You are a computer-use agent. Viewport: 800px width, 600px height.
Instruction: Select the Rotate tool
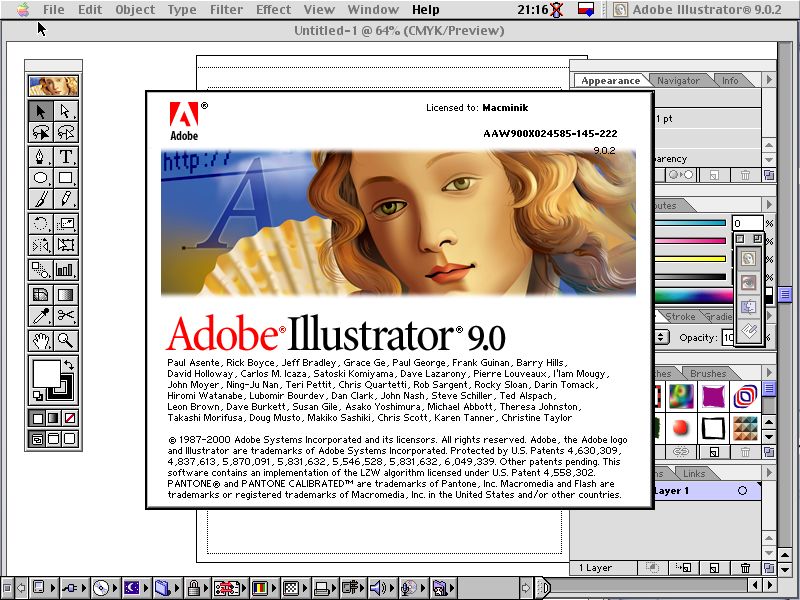[x=41, y=223]
